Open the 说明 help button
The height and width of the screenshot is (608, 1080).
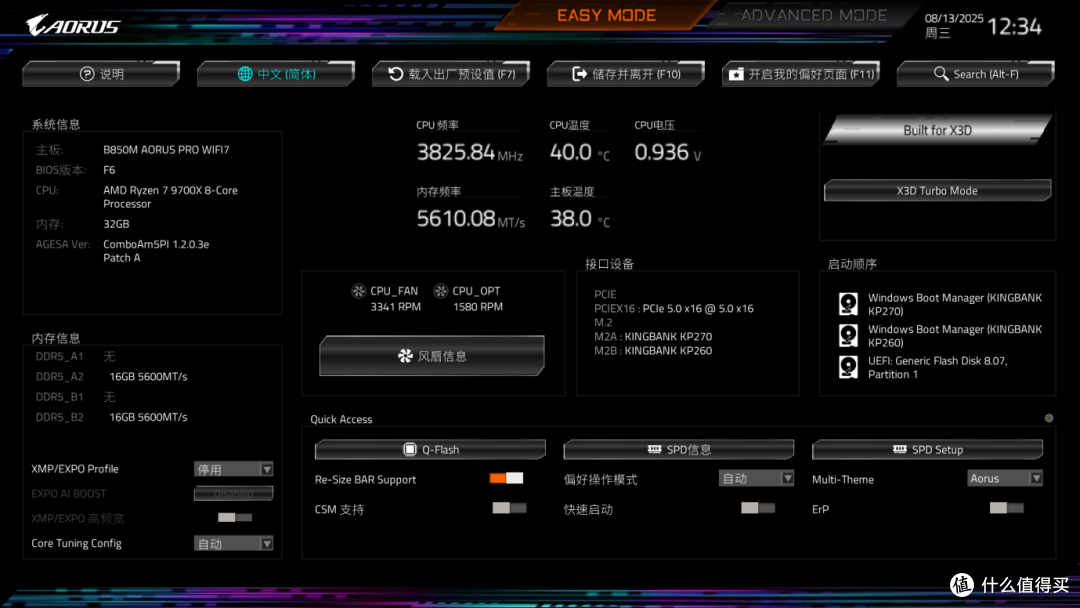(101, 74)
